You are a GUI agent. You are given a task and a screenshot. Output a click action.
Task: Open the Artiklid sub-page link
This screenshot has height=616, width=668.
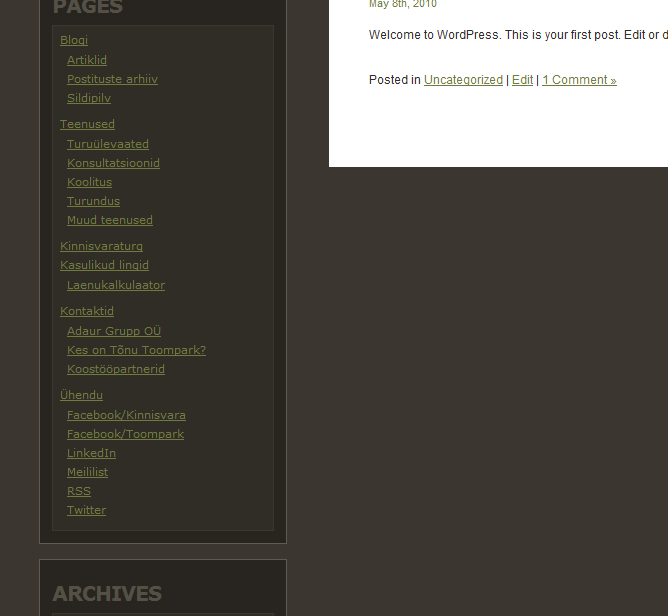(x=87, y=60)
